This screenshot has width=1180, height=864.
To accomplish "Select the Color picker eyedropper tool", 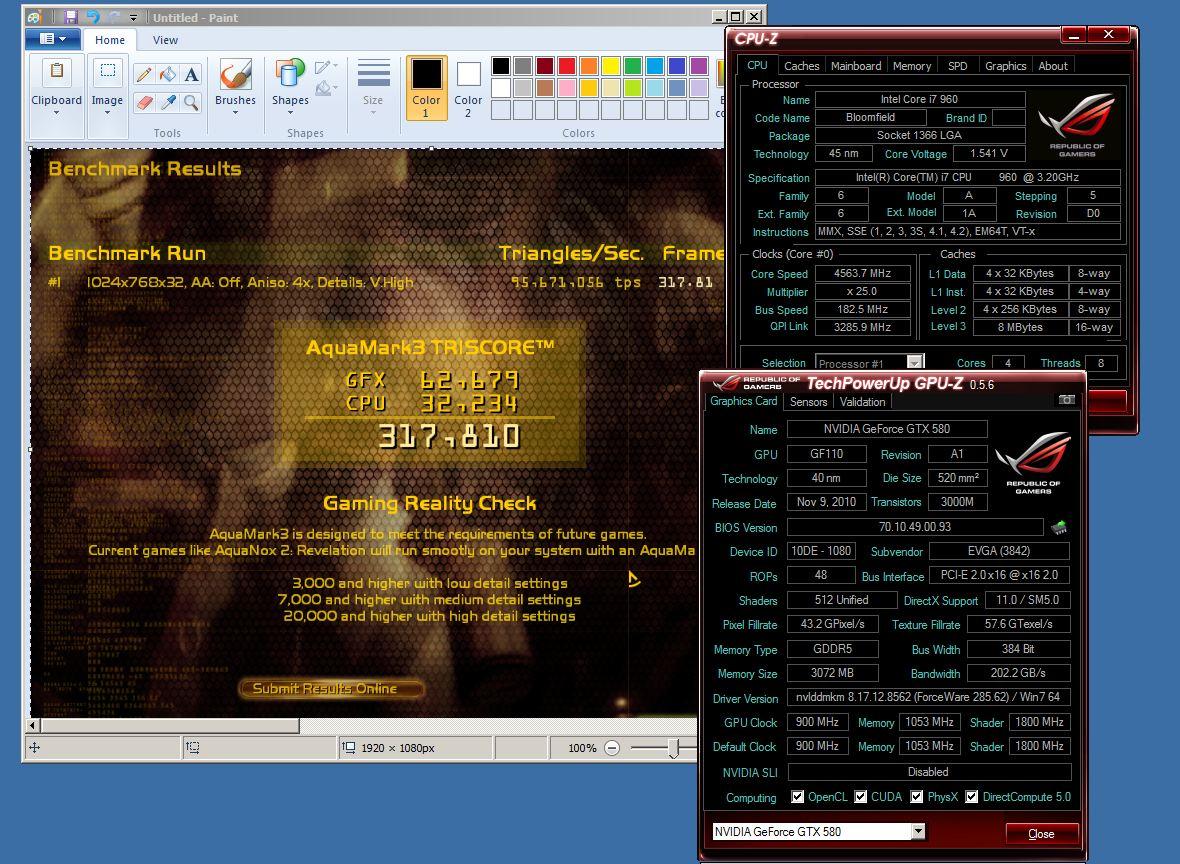I will click(168, 102).
